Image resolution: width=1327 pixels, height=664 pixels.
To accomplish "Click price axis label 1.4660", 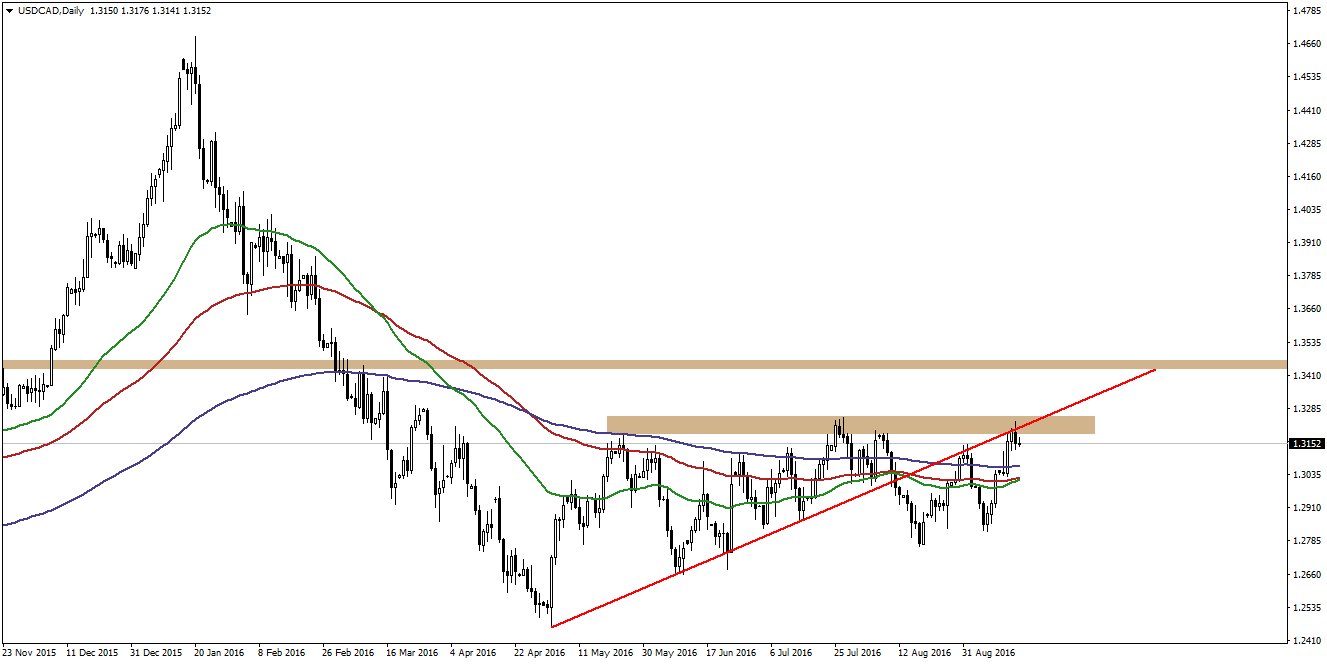I will tap(1308, 44).
